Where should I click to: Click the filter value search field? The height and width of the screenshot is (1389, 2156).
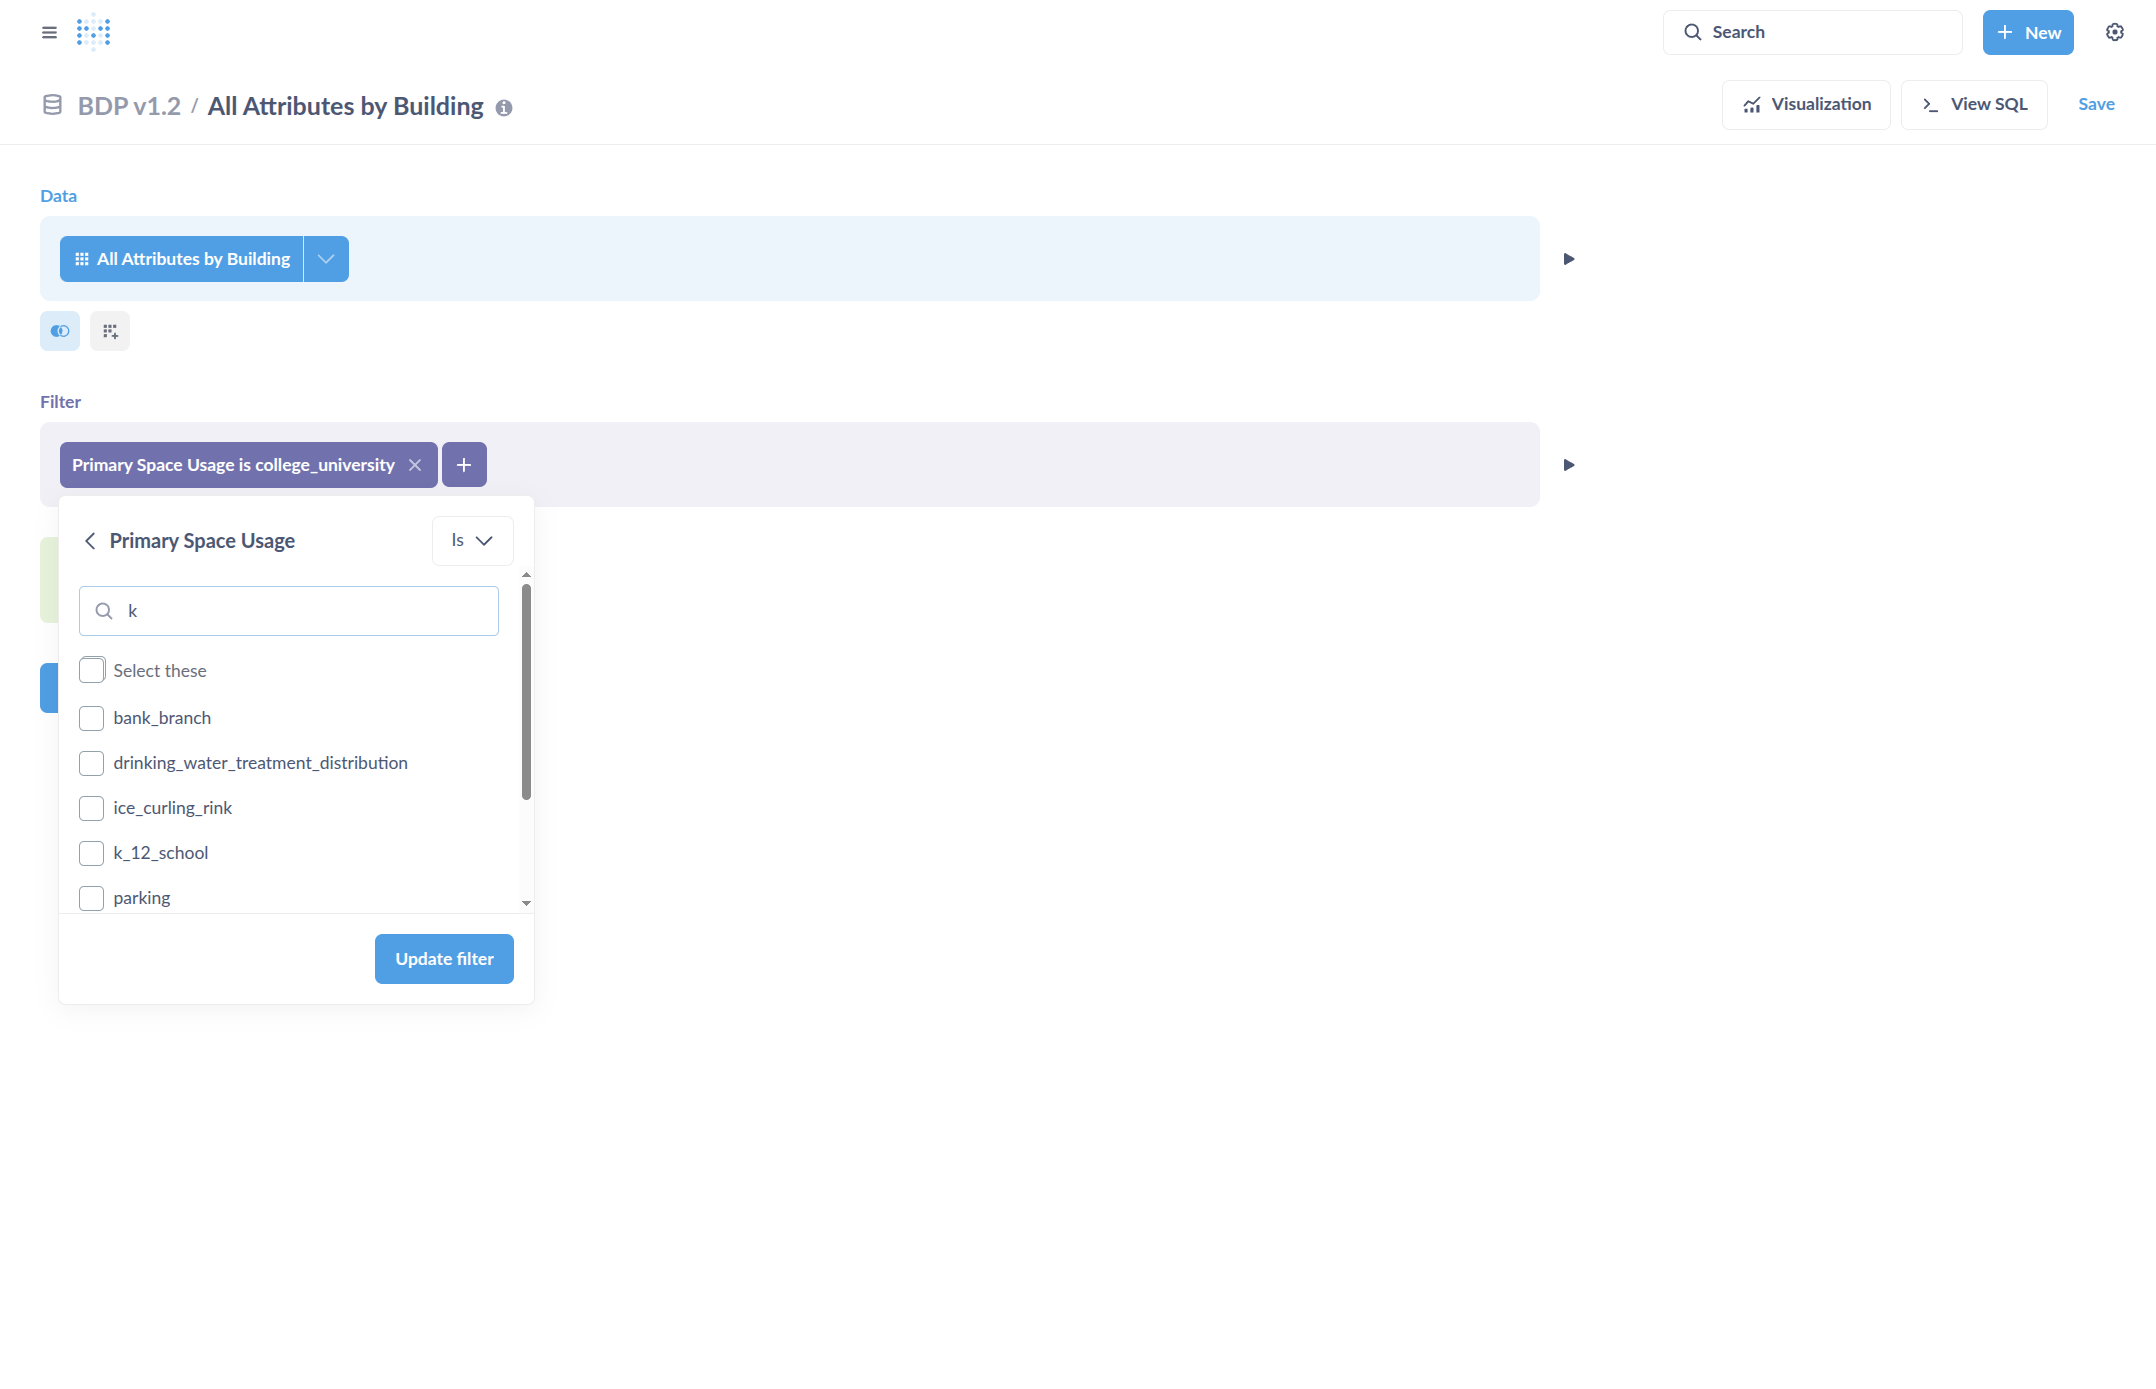pos(300,611)
